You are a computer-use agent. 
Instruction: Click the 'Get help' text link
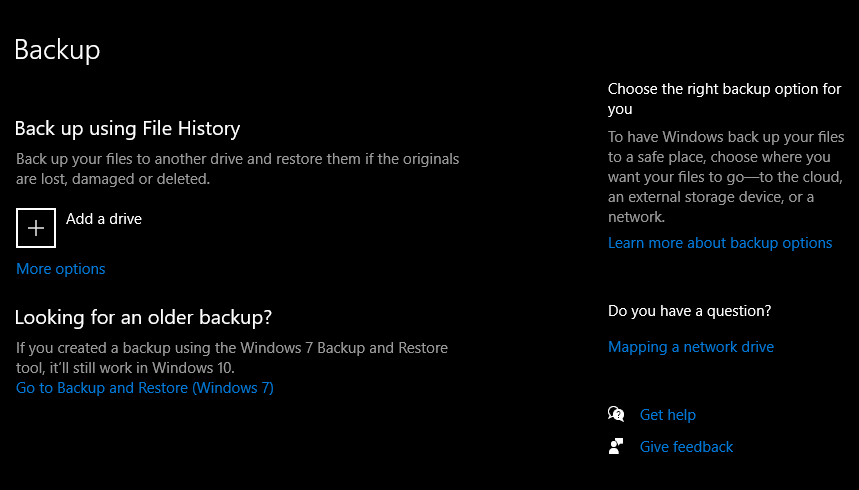pos(668,415)
